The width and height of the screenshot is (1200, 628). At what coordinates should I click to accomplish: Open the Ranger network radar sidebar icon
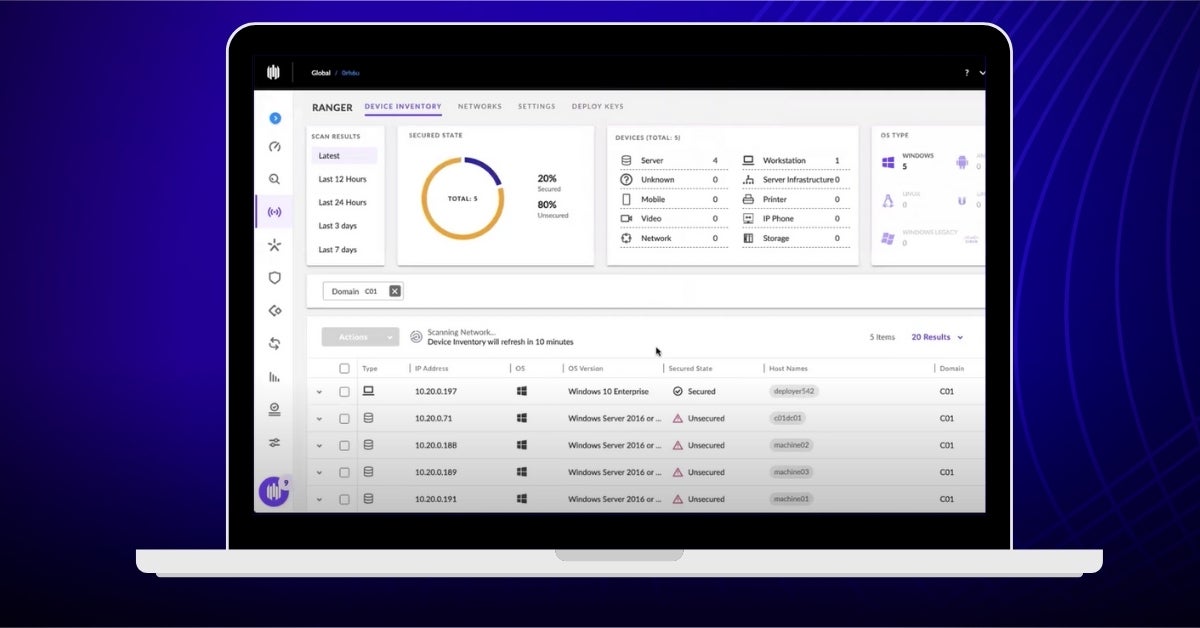[x=274, y=212]
